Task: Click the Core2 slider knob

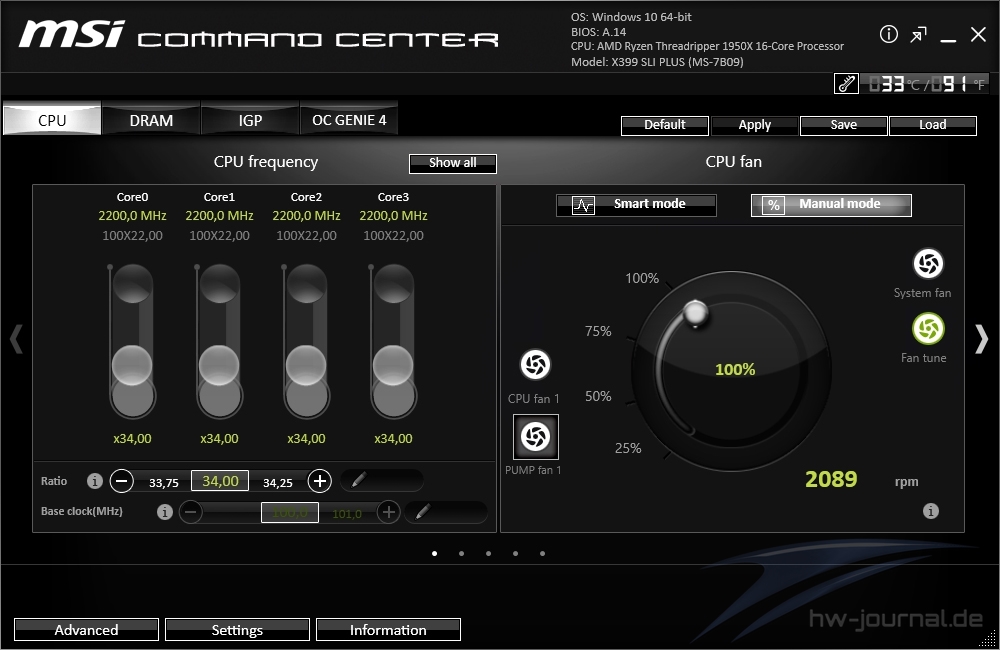Action: tap(306, 366)
